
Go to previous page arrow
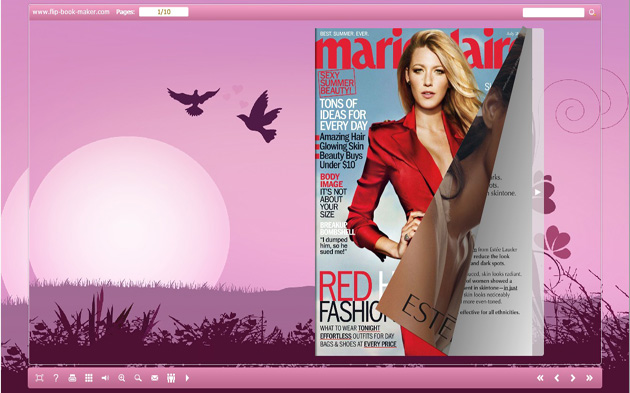point(556,378)
